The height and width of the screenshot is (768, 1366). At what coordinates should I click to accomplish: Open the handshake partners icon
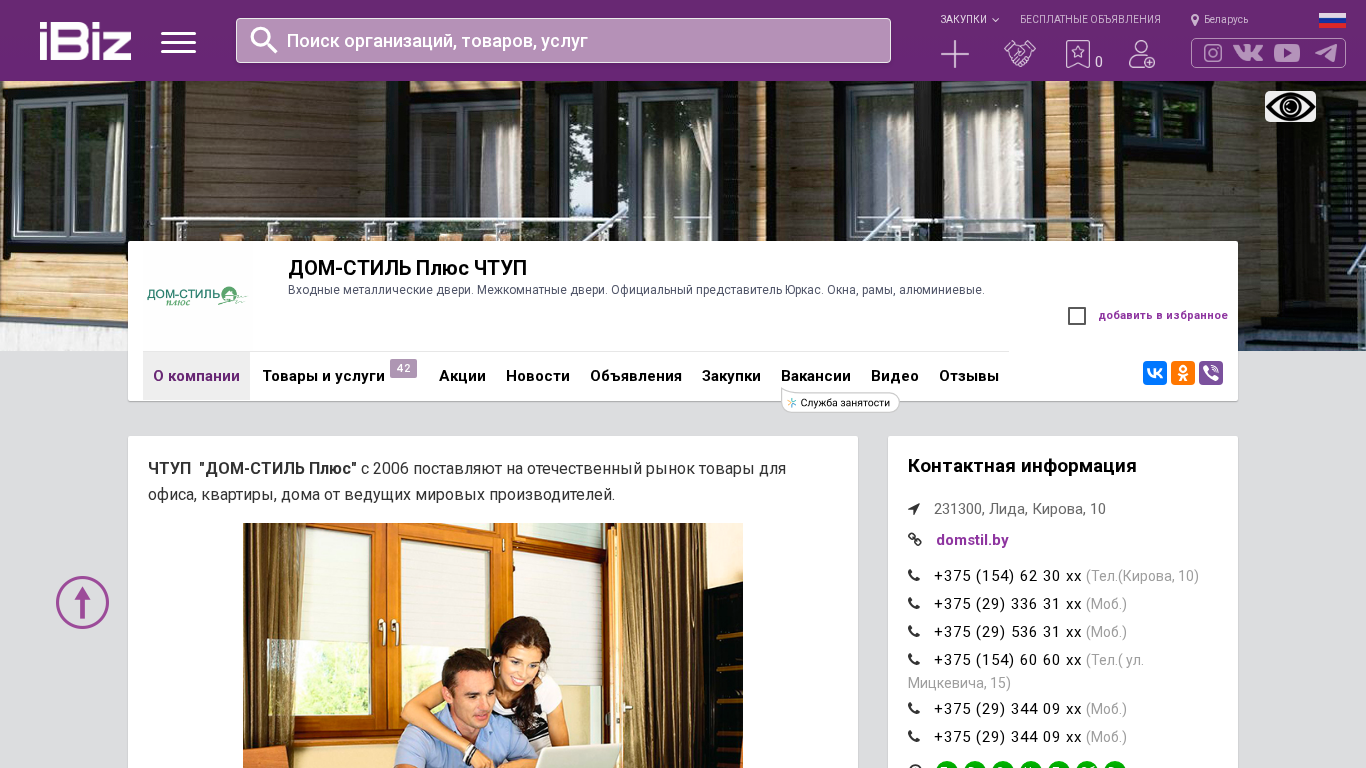(x=1020, y=54)
